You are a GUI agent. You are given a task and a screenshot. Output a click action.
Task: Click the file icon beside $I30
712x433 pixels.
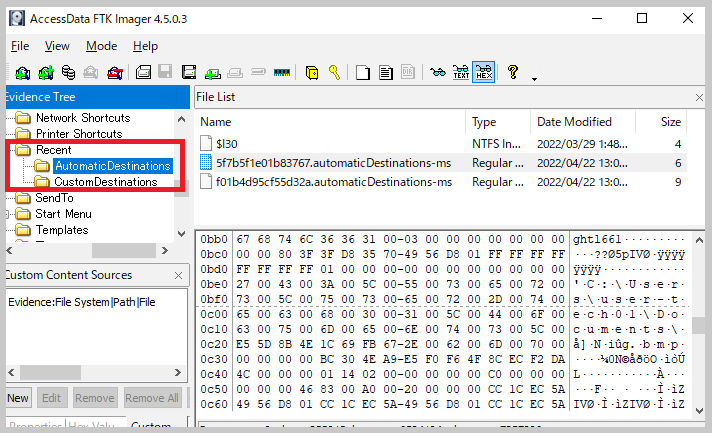point(206,143)
